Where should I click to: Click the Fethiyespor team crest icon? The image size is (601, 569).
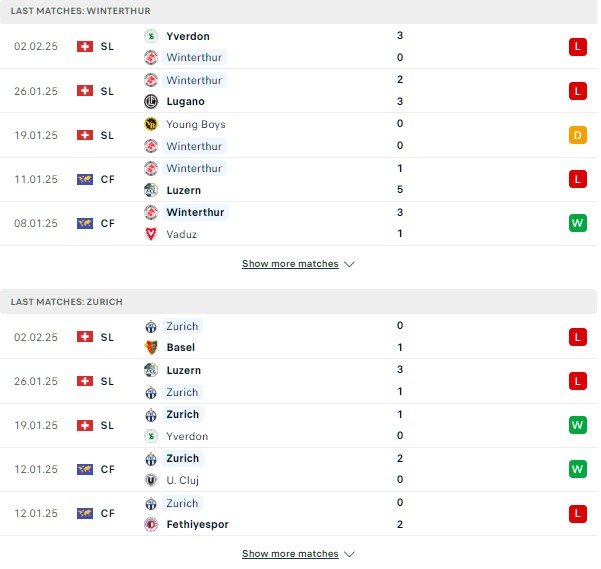pos(151,524)
